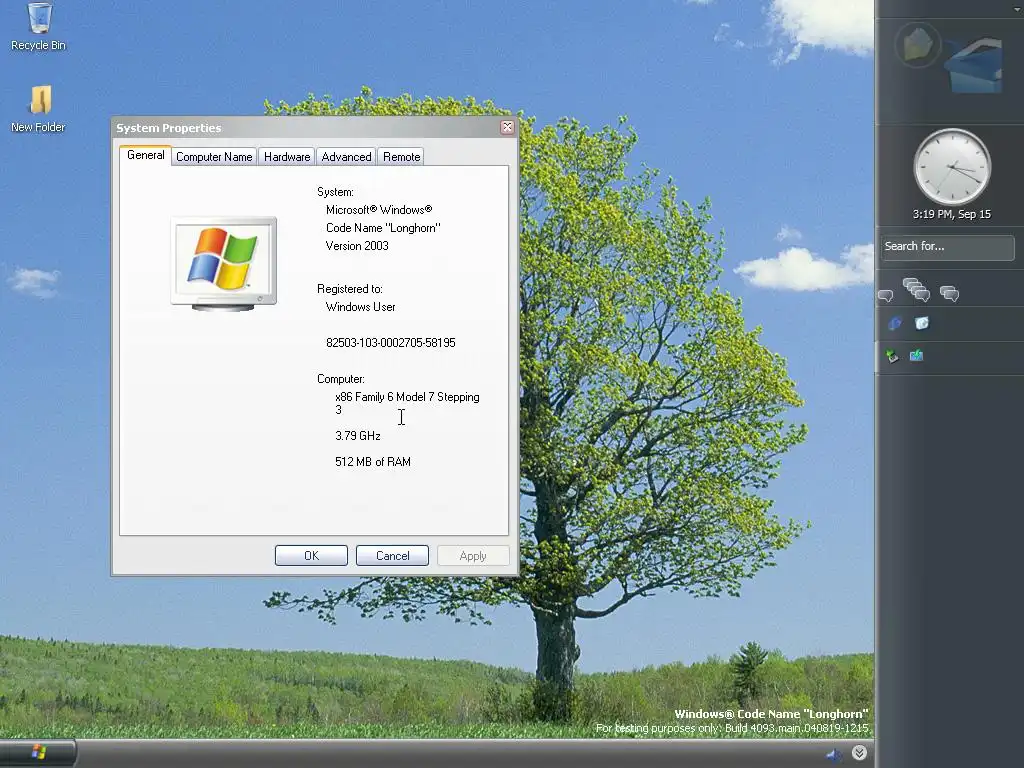This screenshot has width=1024, height=768.
Task: Click the greyed-out Apply button
Action: click(x=473, y=556)
